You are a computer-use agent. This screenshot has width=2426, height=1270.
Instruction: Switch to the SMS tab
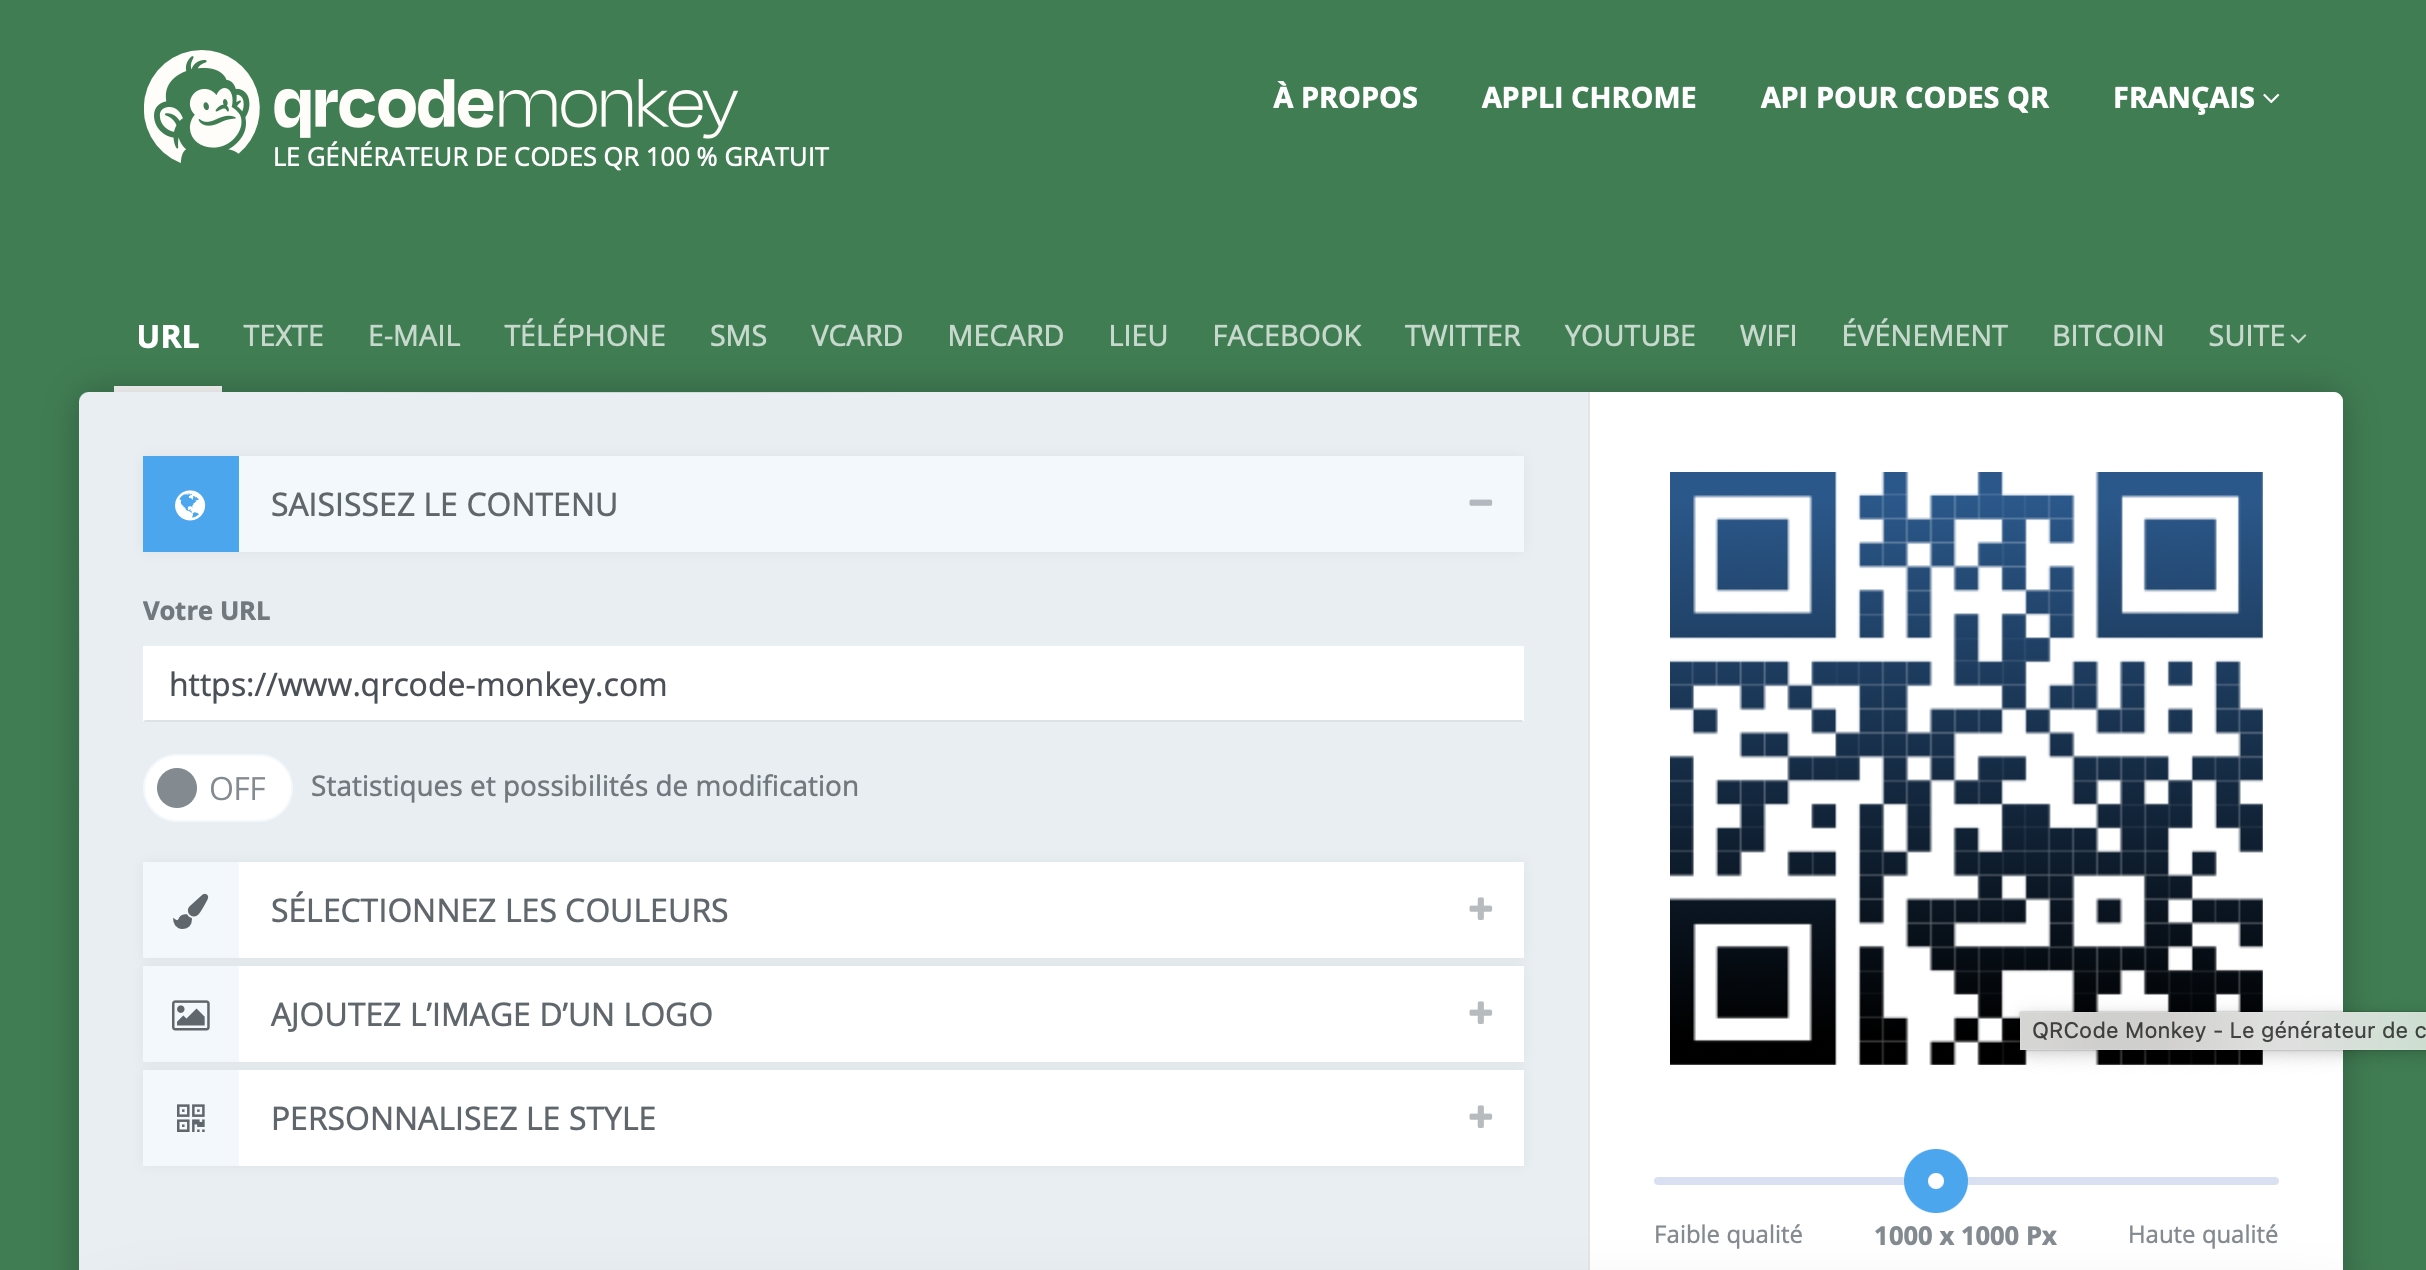coord(738,336)
